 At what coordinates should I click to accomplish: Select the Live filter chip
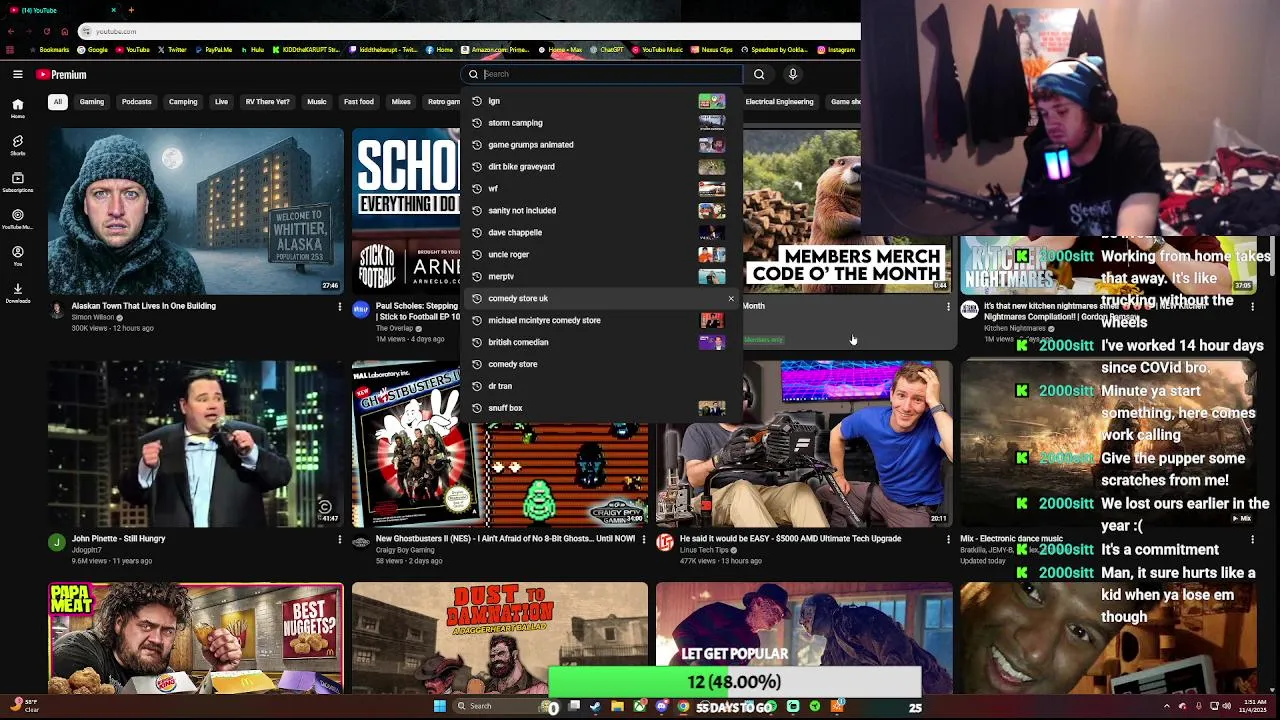[221, 102]
